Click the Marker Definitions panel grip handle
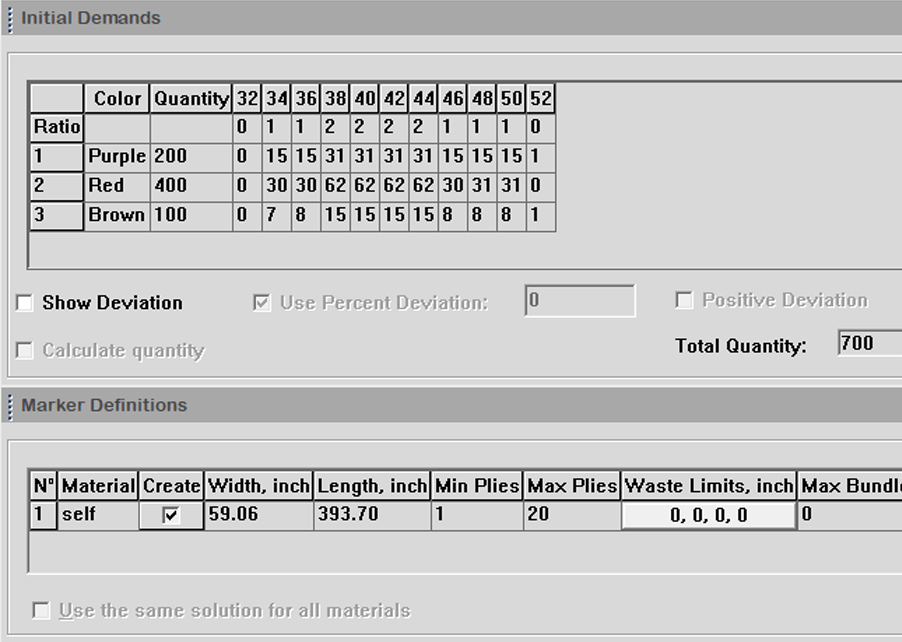 coord(8,405)
